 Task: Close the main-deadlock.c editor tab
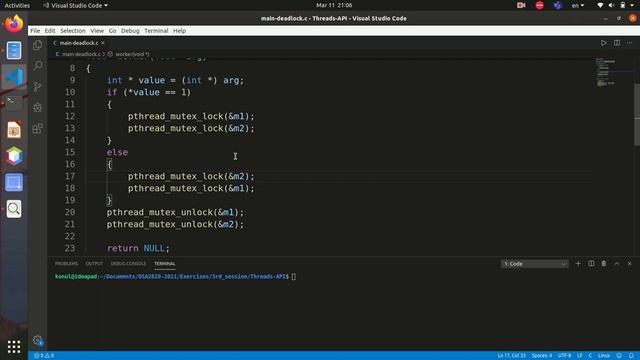103,43
